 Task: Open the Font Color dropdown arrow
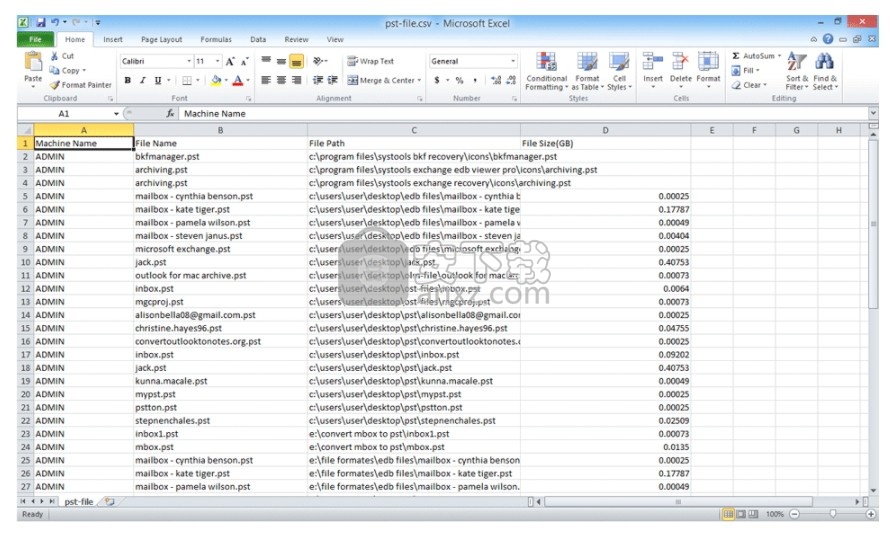tap(248, 80)
